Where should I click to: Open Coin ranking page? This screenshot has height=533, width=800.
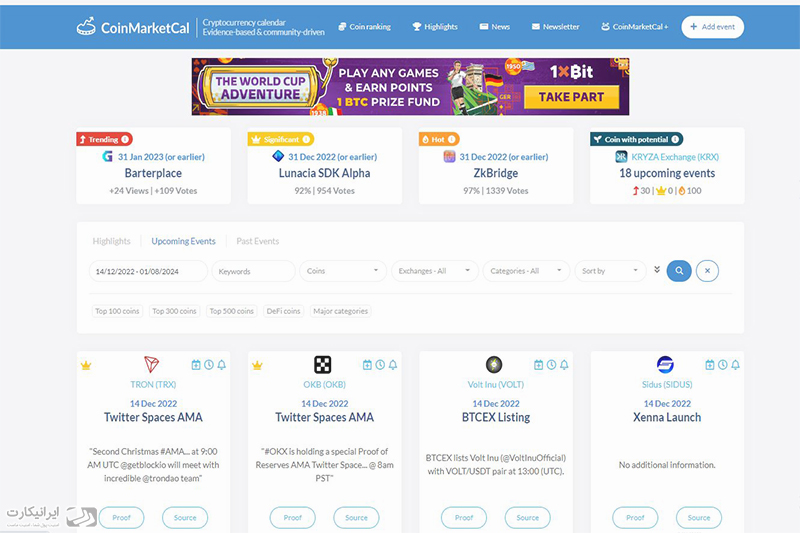point(364,27)
